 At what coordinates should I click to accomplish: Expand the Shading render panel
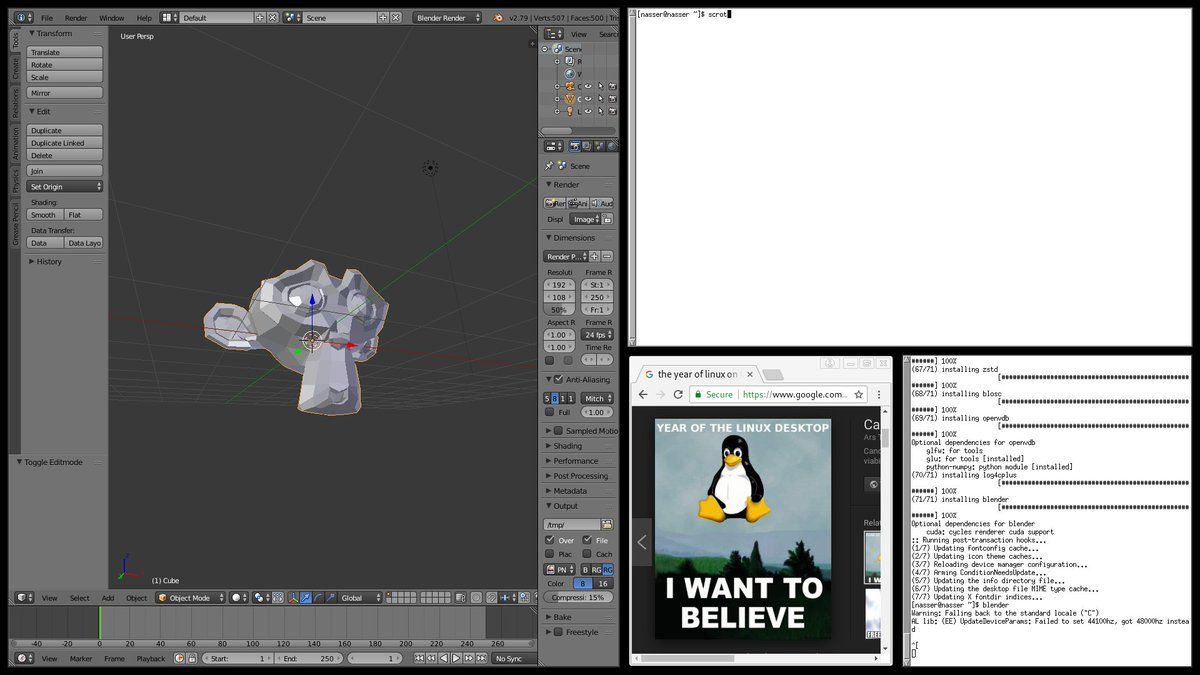[567, 446]
